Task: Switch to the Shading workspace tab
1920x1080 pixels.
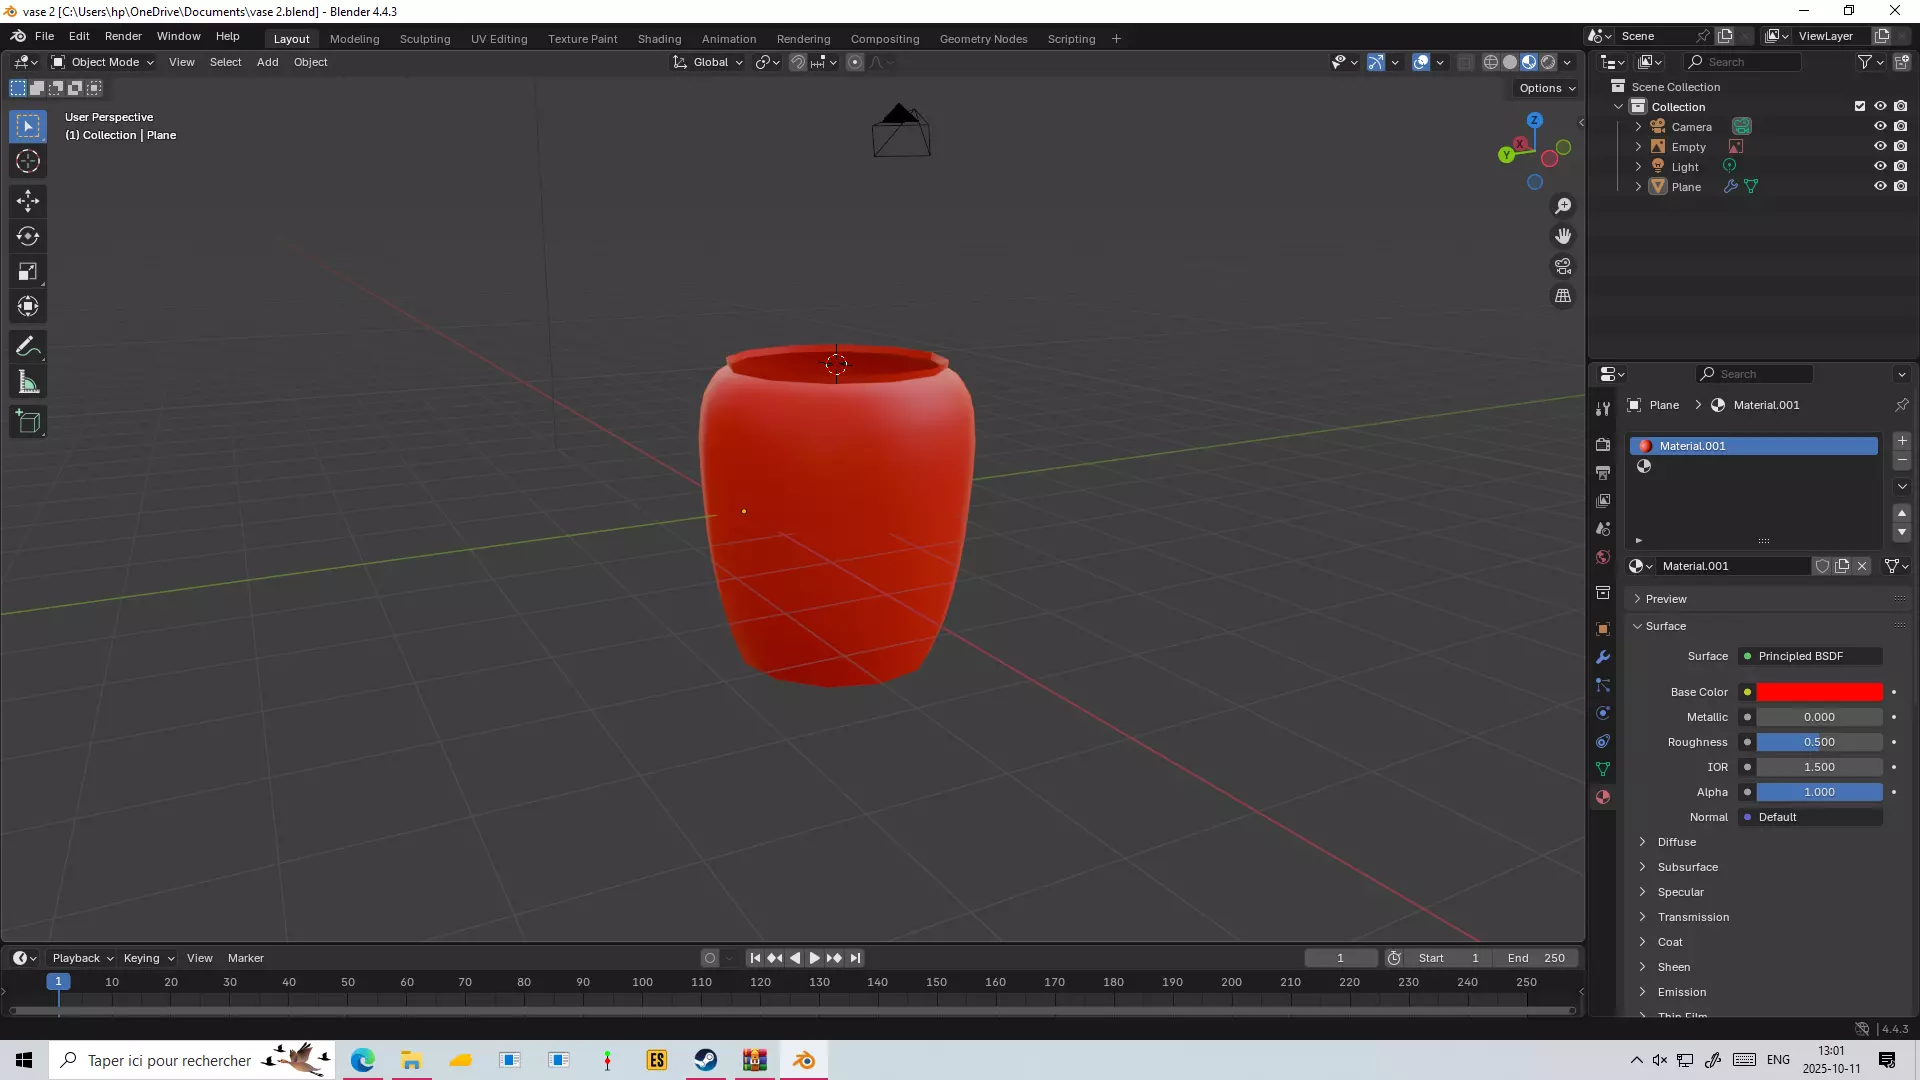Action: coord(659,39)
